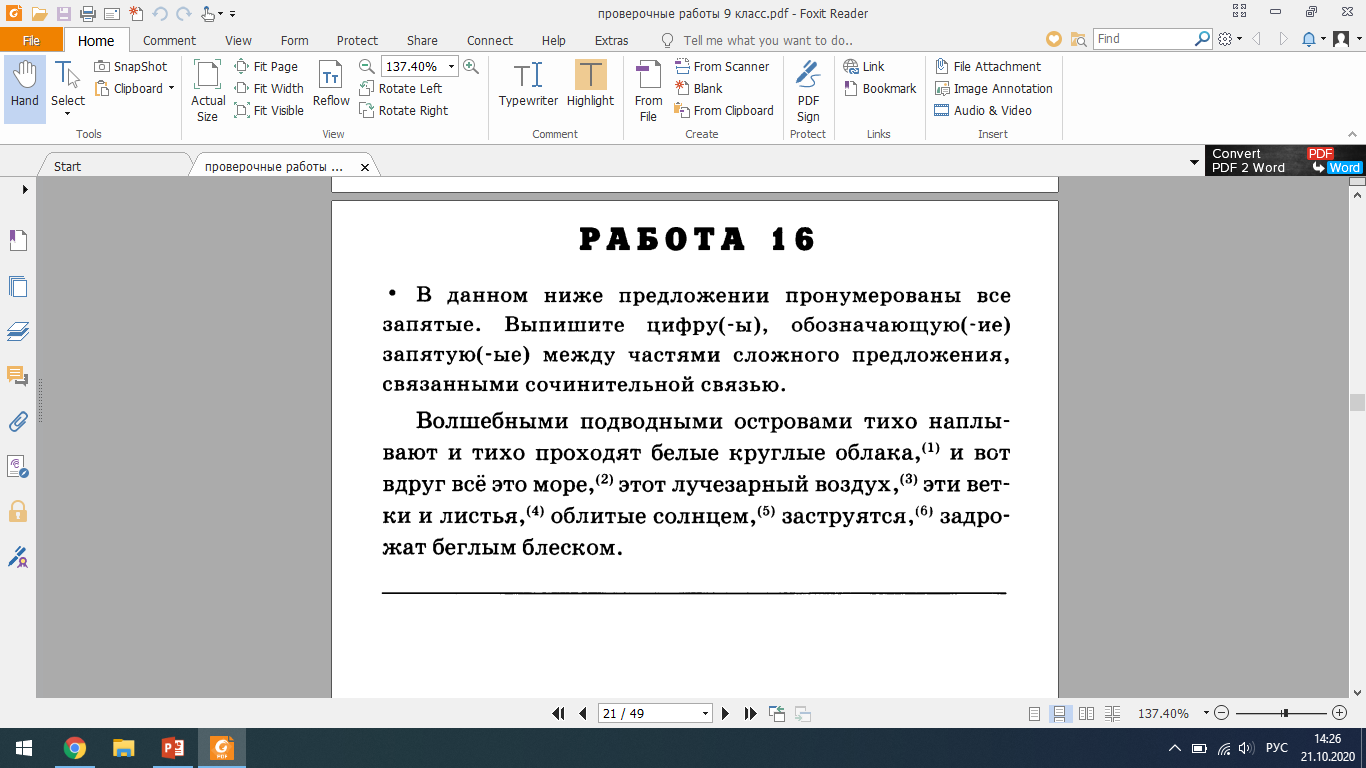Image resolution: width=1366 pixels, height=768 pixels.
Task: Open the Attachments paperclip panel
Action: tap(18, 421)
